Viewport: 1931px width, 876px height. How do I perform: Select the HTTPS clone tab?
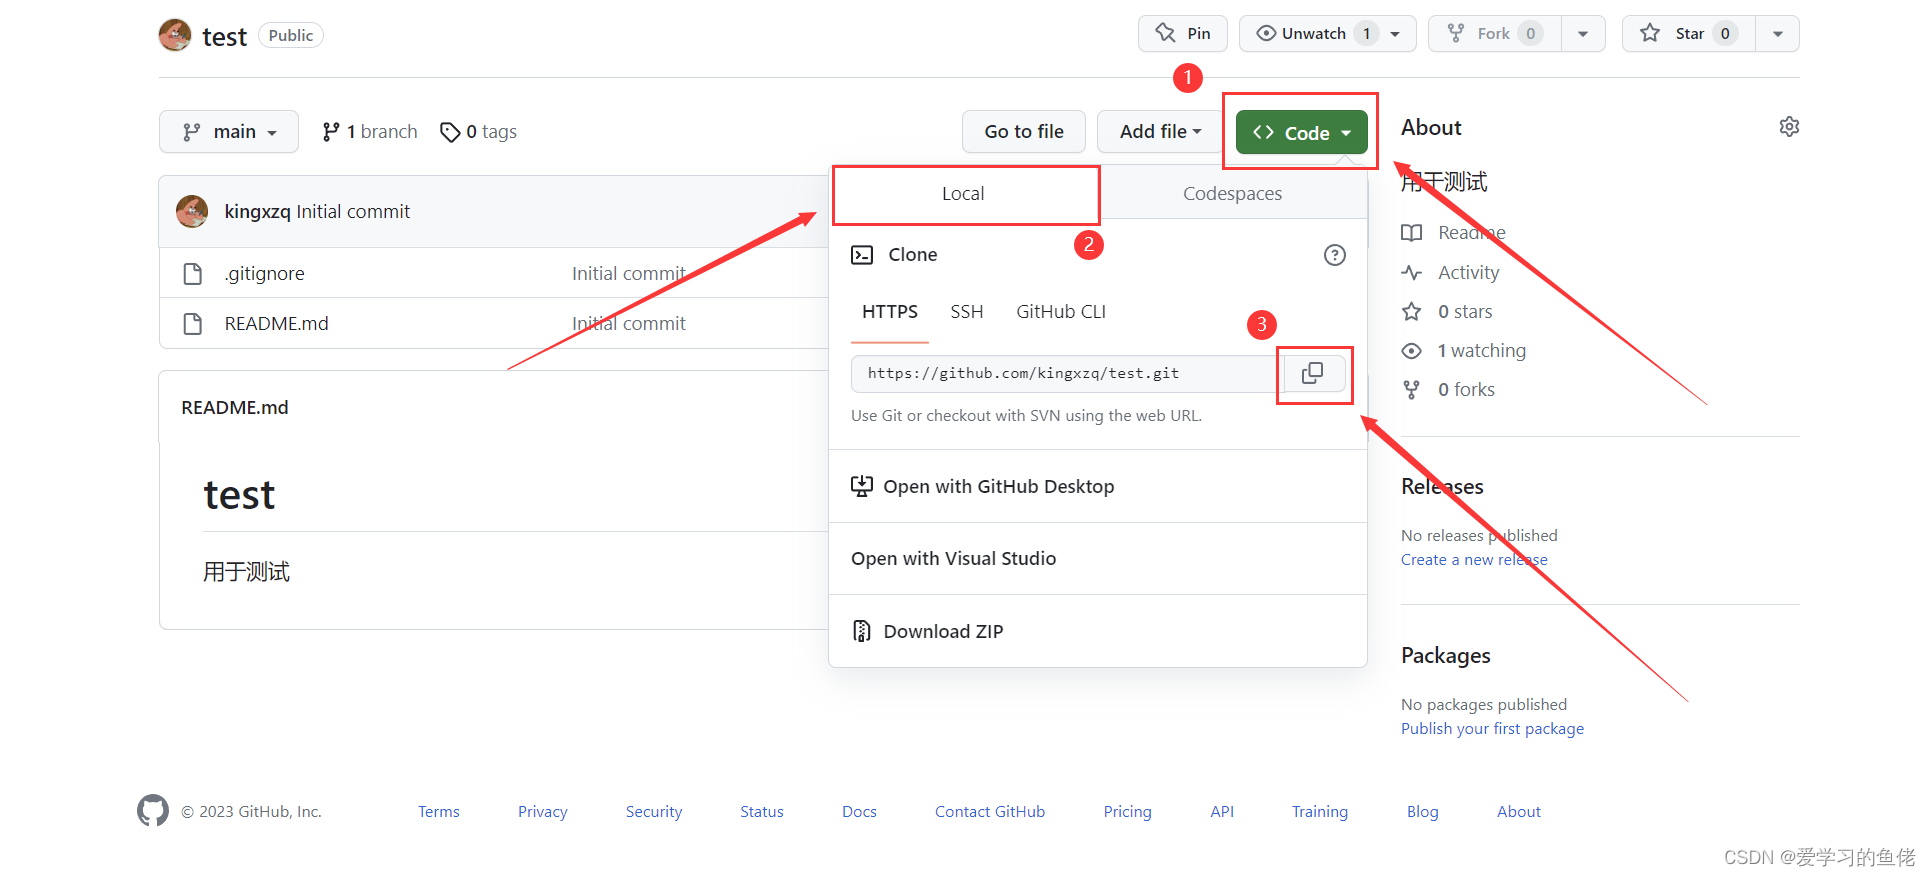click(x=890, y=312)
